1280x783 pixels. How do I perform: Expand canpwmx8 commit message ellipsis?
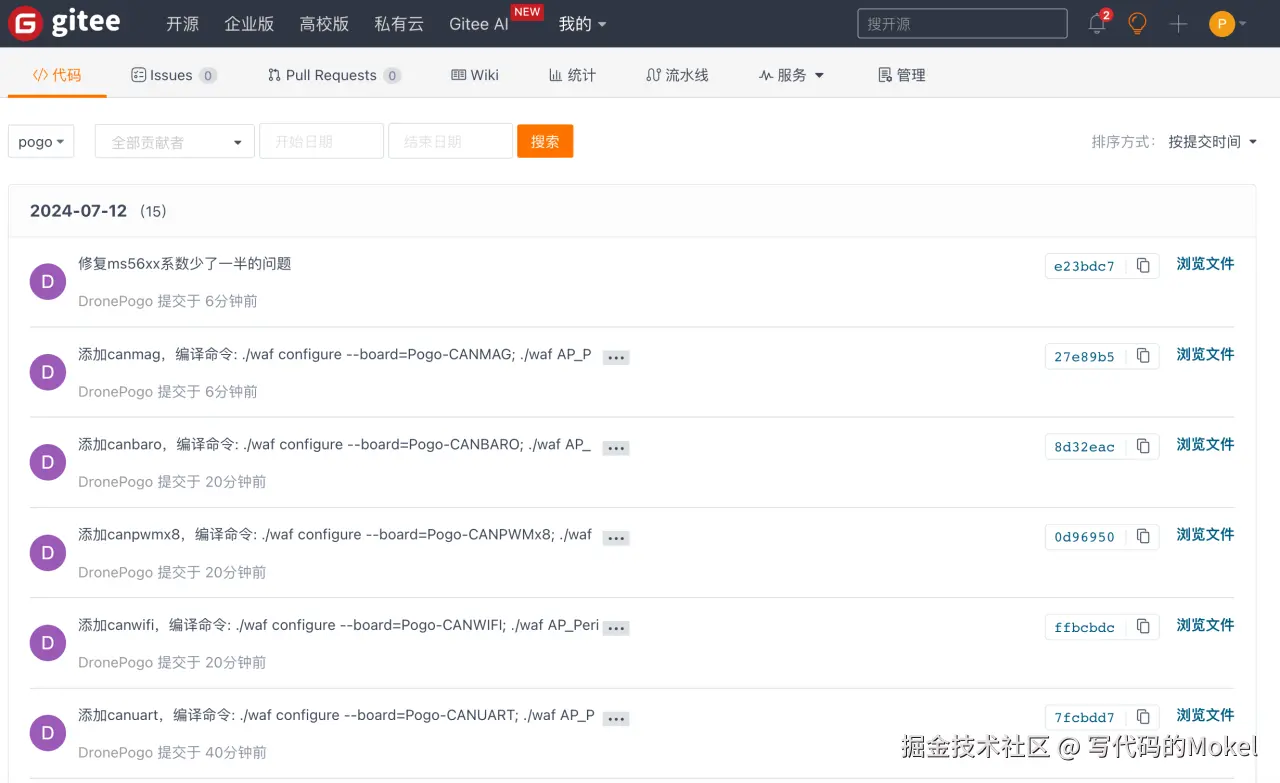pyautogui.click(x=616, y=538)
